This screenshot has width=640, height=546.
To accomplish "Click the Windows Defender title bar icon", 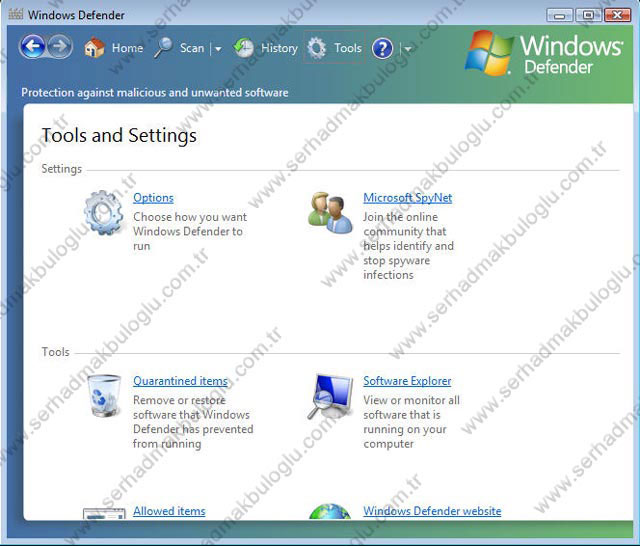I will [16, 14].
